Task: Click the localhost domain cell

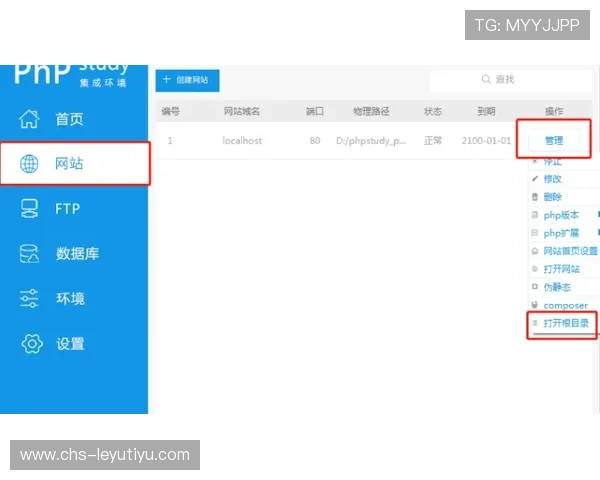Action: pyautogui.click(x=242, y=140)
